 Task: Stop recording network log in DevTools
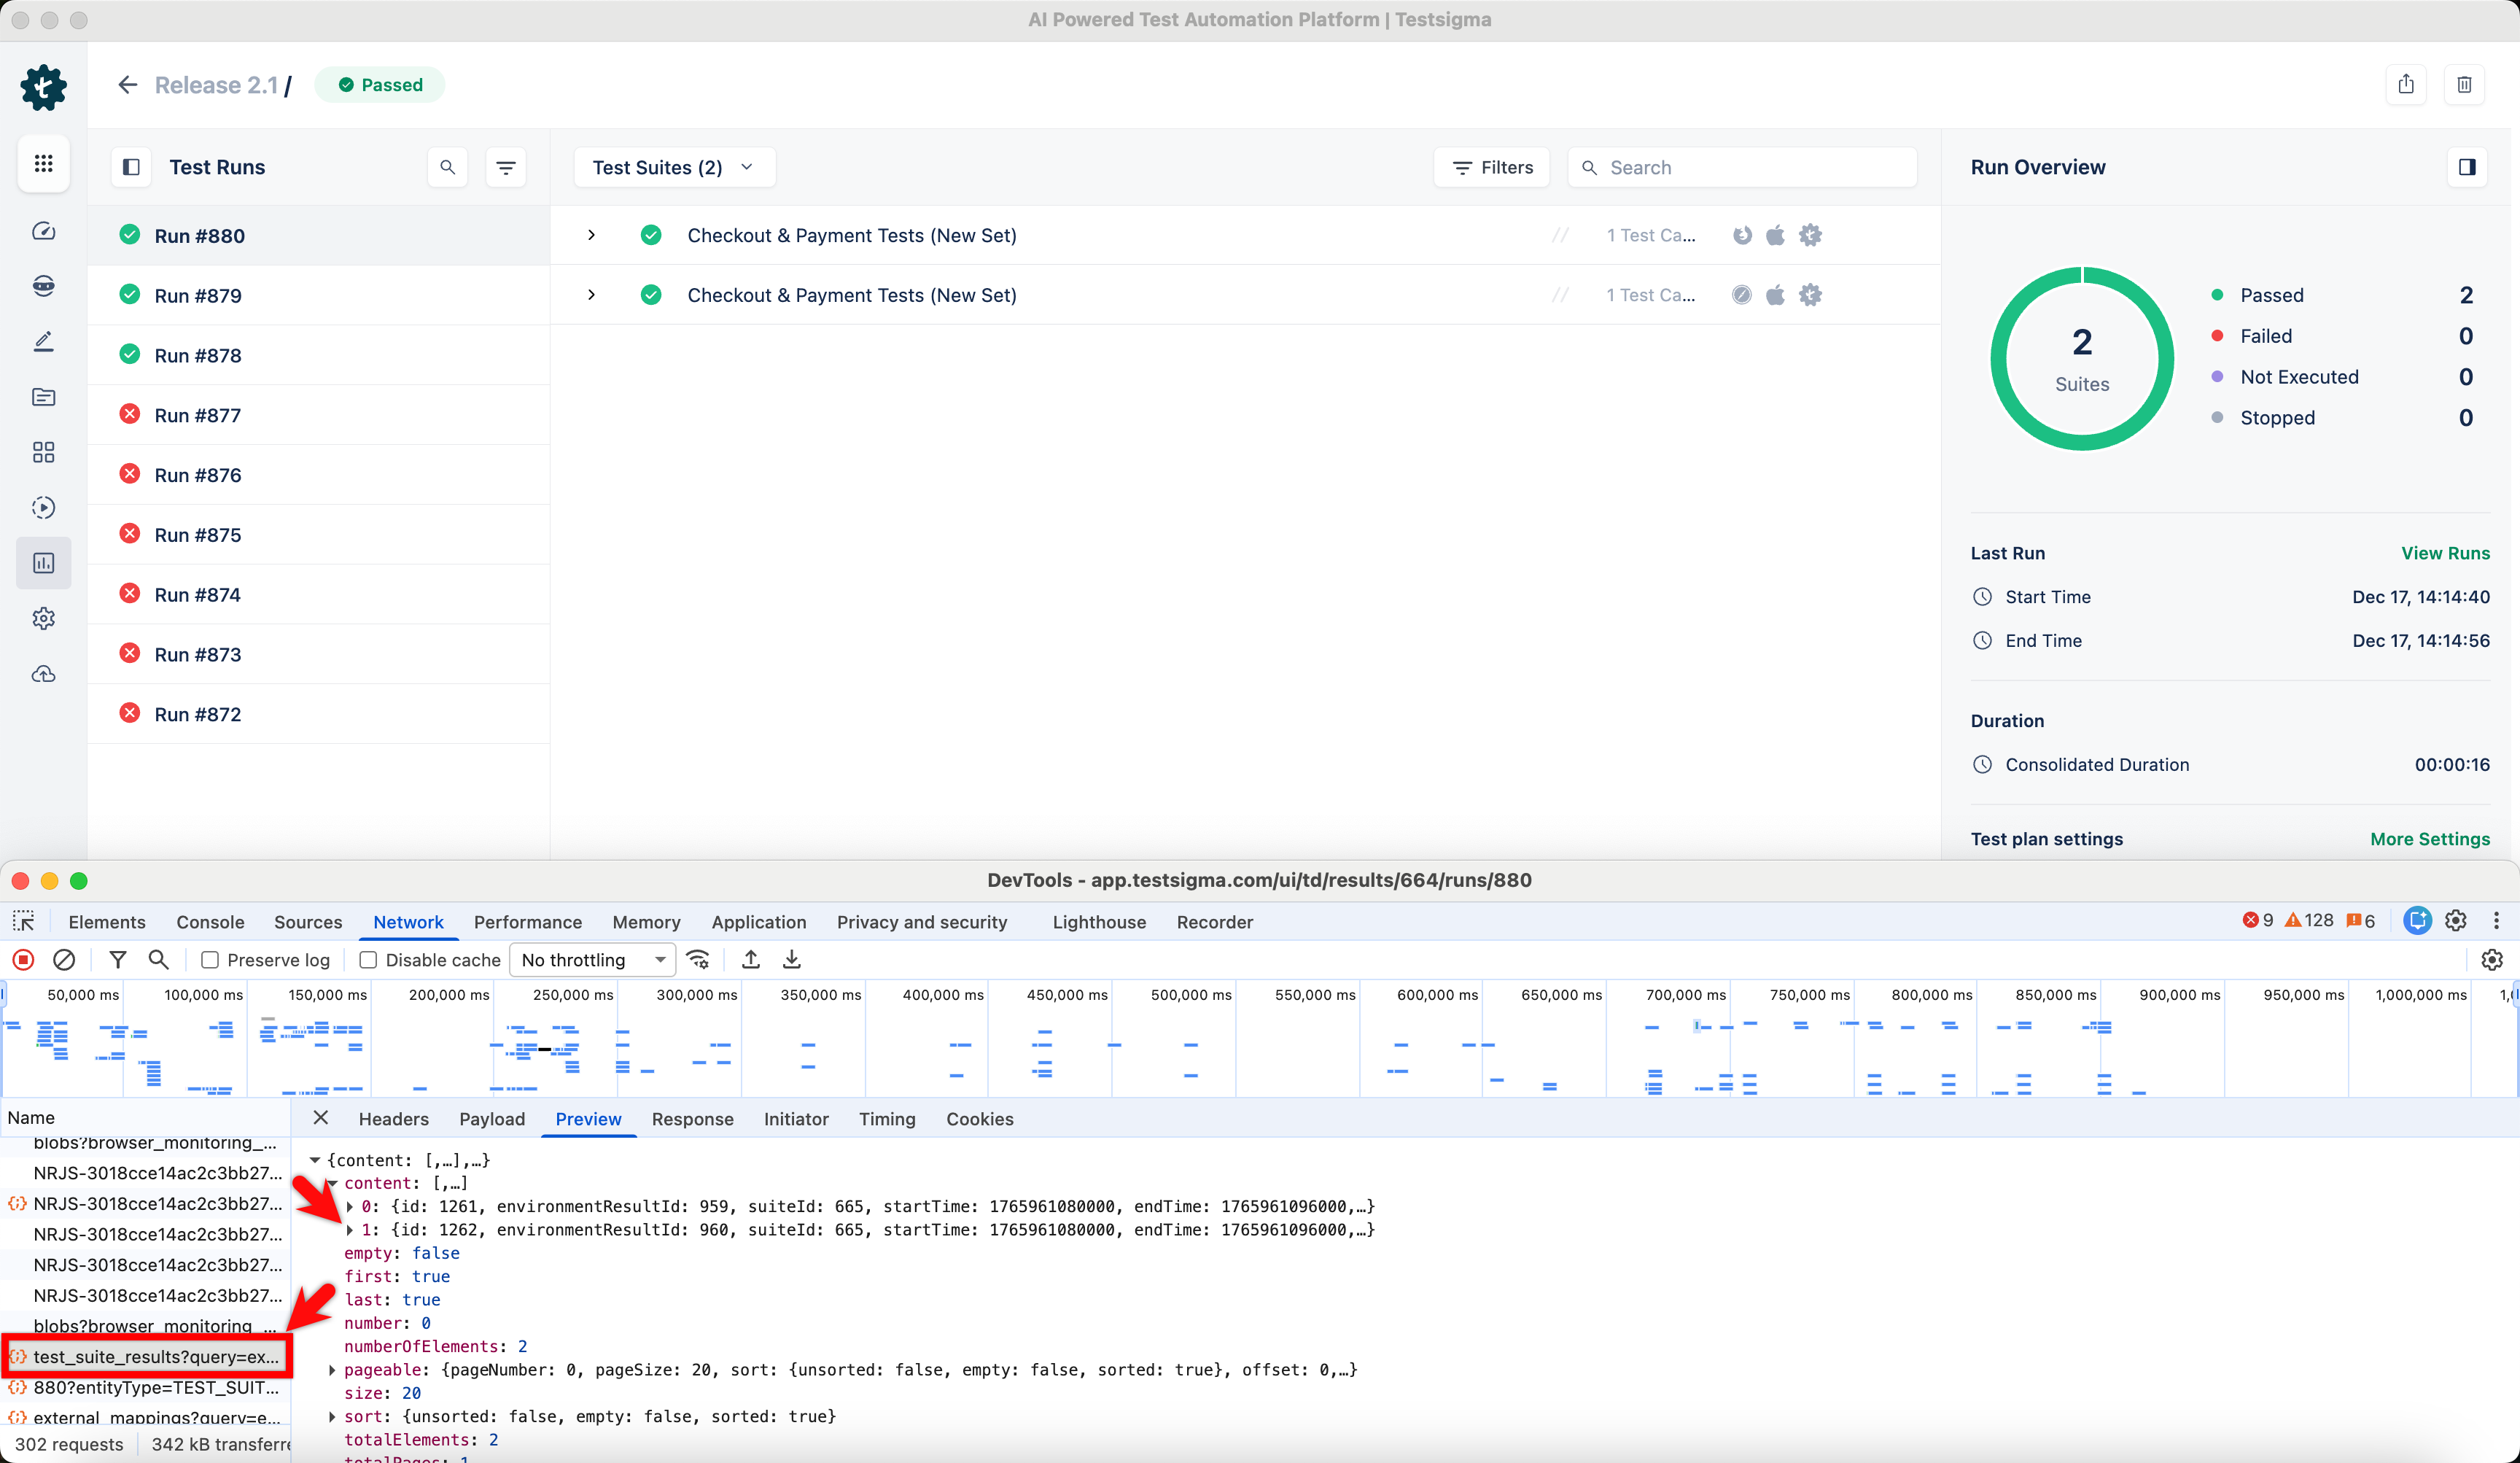click(23, 960)
